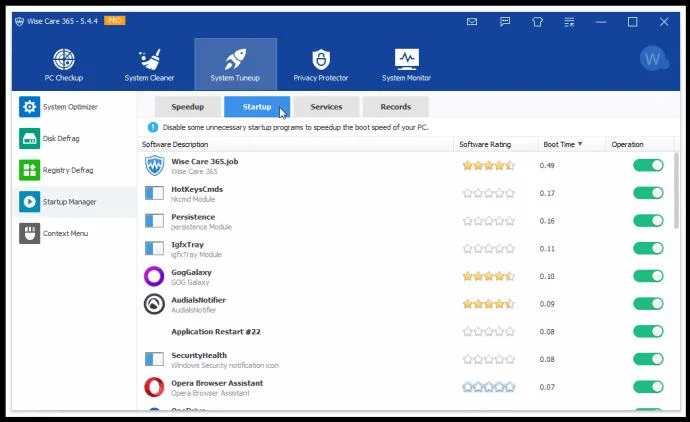Click boot time value 0.17

tap(547, 193)
